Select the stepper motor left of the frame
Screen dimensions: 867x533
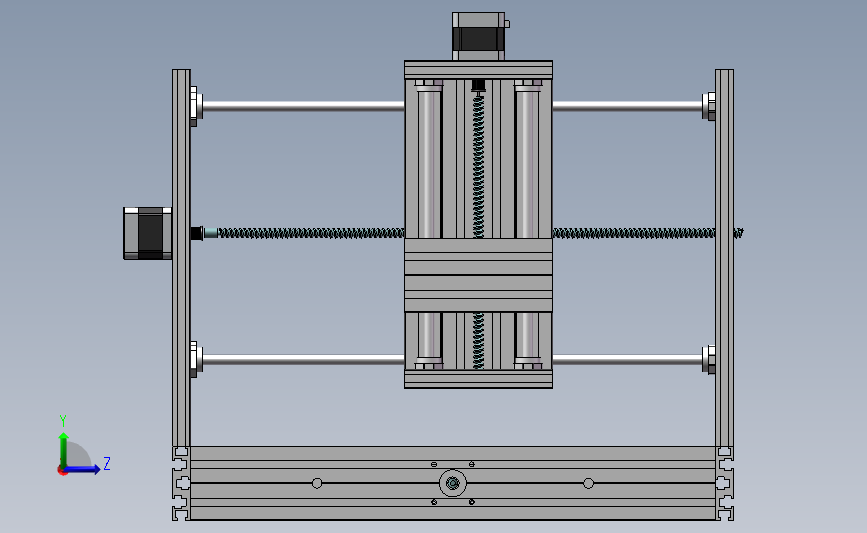[x=148, y=233]
